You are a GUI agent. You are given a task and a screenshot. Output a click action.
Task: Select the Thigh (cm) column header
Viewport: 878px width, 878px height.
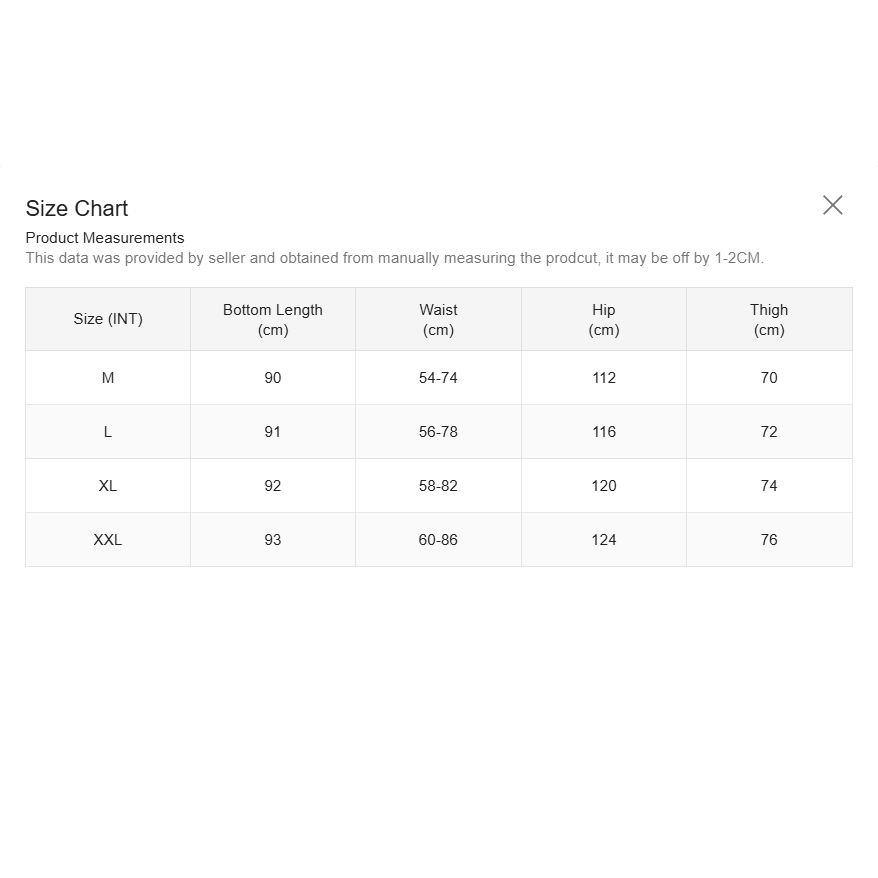click(x=769, y=319)
